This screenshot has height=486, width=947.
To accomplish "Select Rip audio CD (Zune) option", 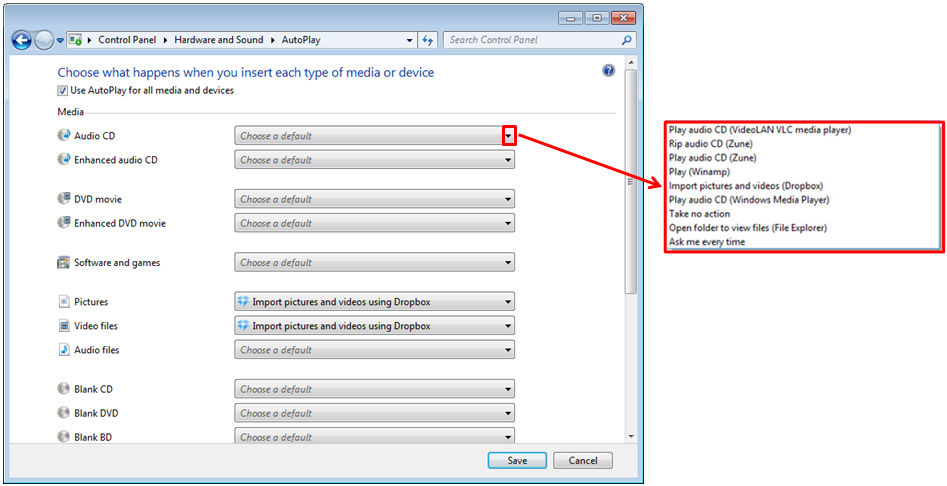I will tap(710, 144).
